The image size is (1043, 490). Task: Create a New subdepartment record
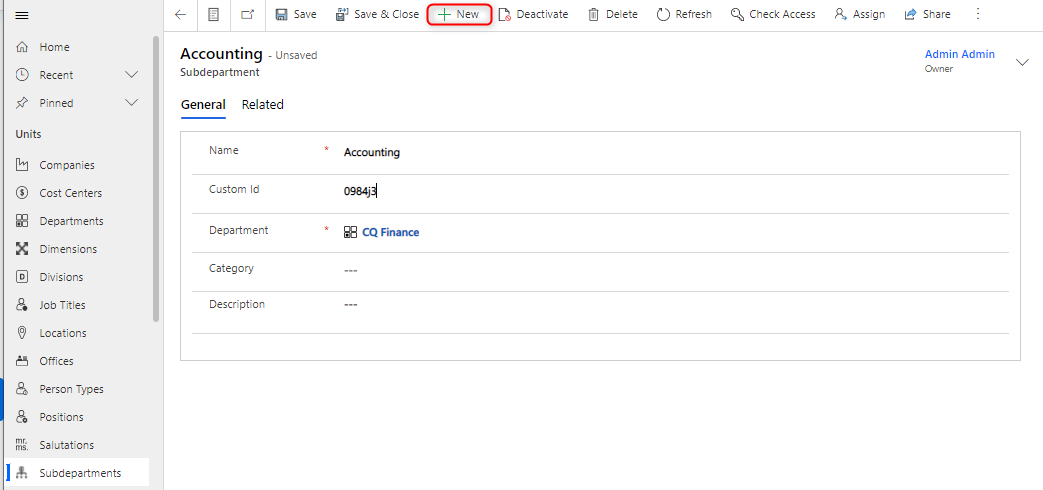point(459,15)
